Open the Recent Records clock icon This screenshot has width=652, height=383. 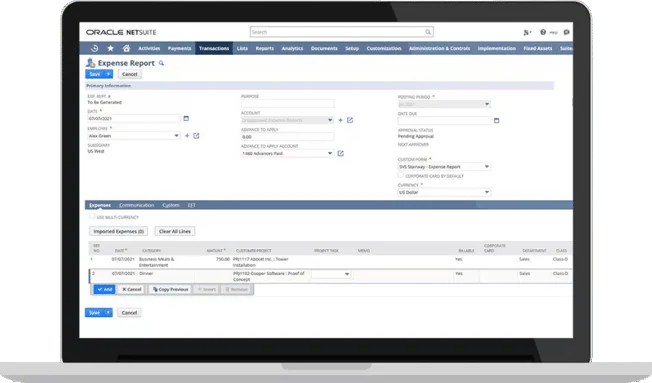pos(95,48)
